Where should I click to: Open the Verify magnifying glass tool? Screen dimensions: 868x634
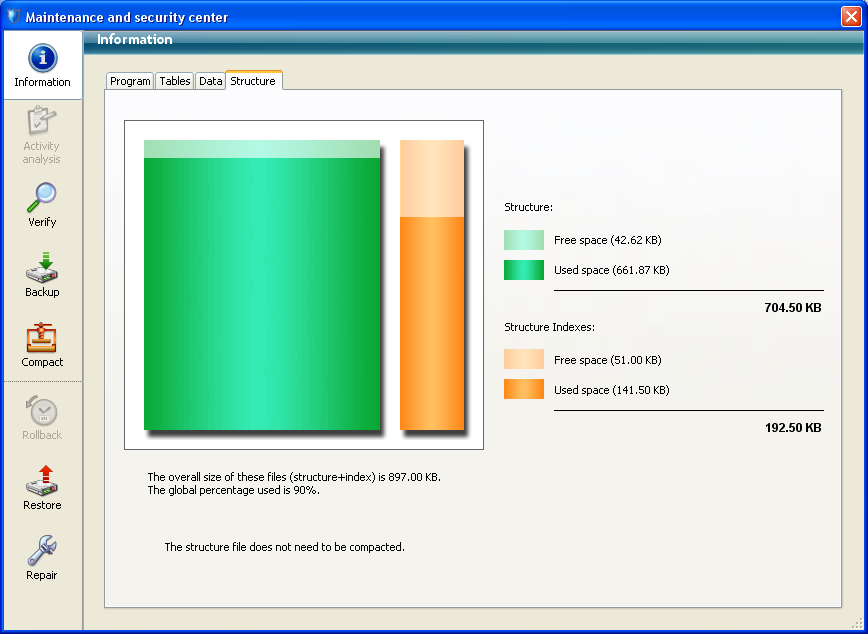tap(42, 197)
